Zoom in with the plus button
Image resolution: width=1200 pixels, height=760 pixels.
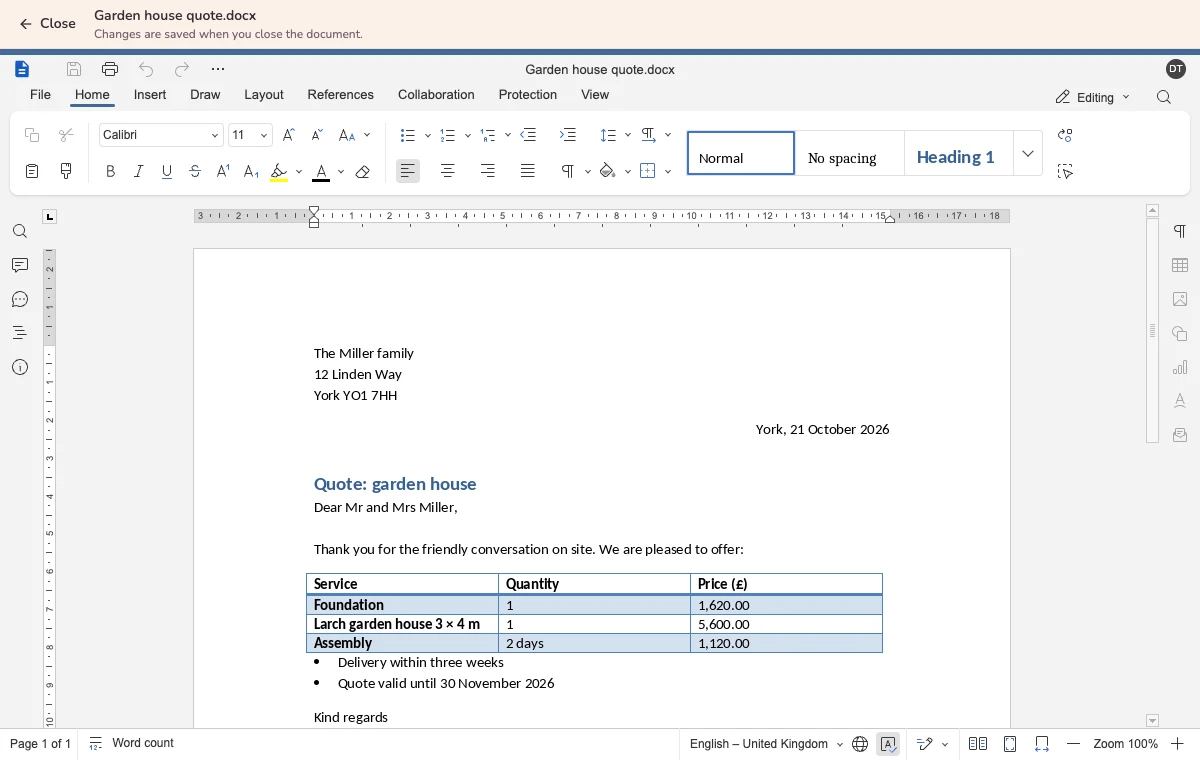[1178, 744]
